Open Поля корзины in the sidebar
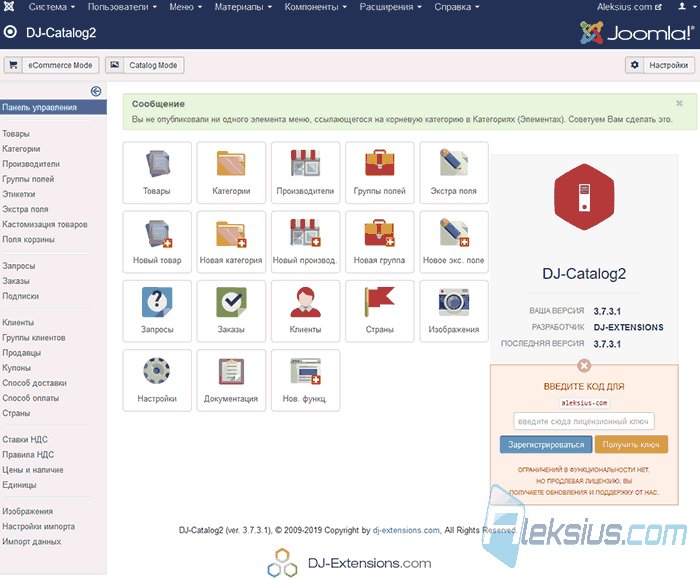 pos(29,239)
